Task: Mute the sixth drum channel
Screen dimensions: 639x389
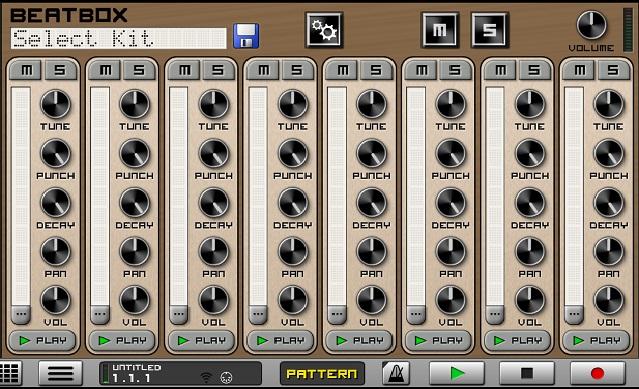Action: coord(421,70)
